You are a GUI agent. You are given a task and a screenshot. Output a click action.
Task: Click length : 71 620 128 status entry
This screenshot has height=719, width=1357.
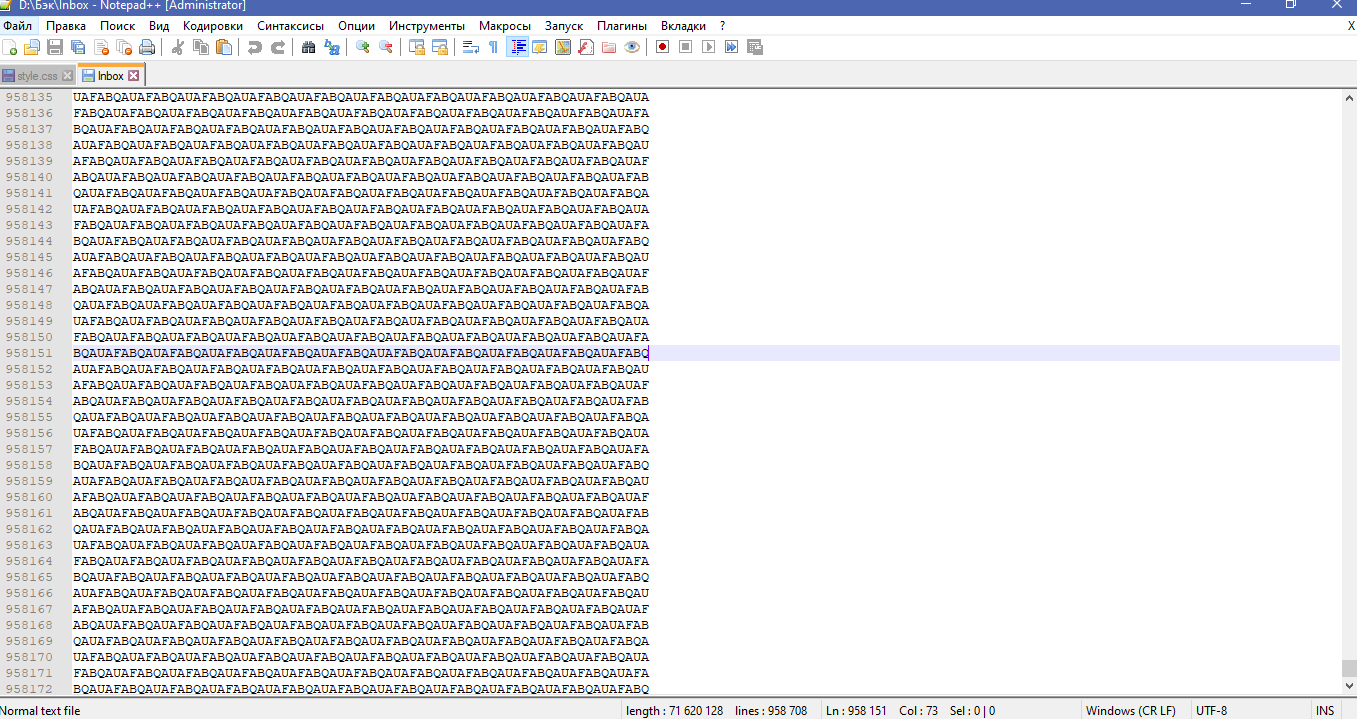tap(675, 711)
